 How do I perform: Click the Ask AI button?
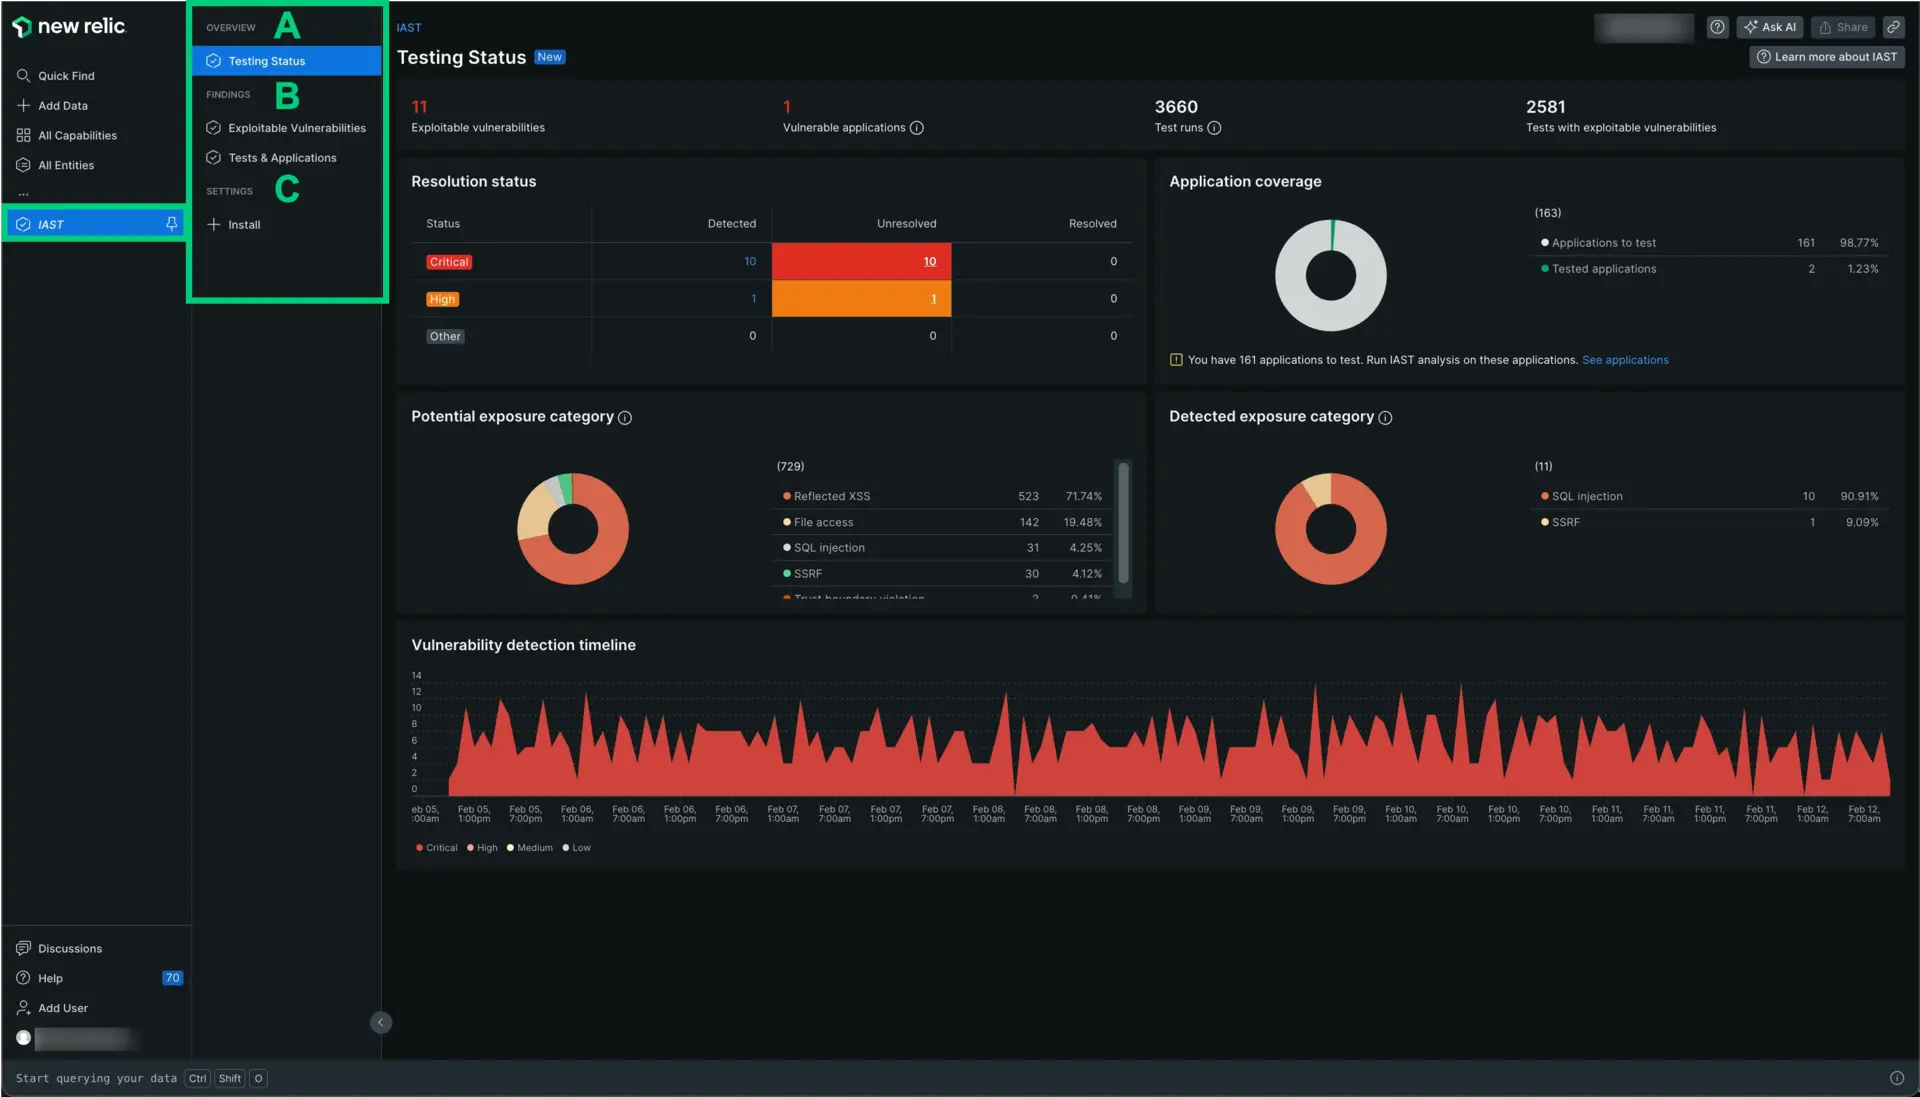pyautogui.click(x=1769, y=28)
